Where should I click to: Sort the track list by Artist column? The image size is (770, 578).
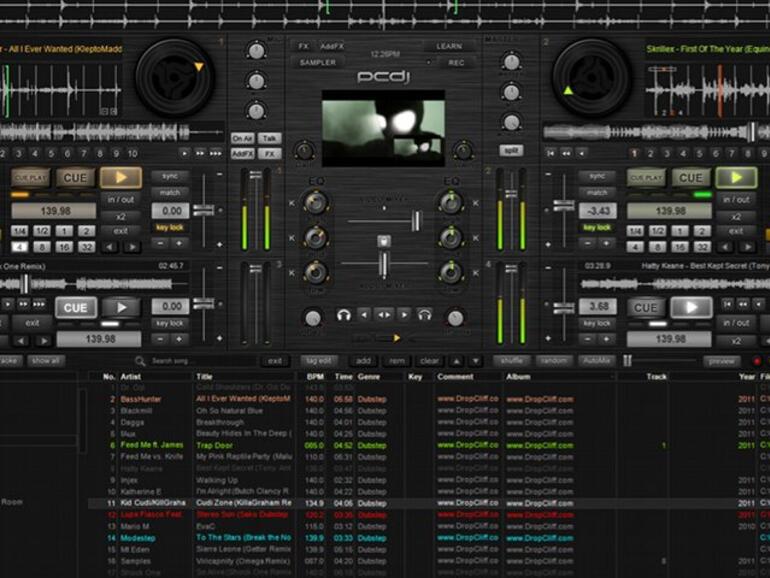pos(131,377)
